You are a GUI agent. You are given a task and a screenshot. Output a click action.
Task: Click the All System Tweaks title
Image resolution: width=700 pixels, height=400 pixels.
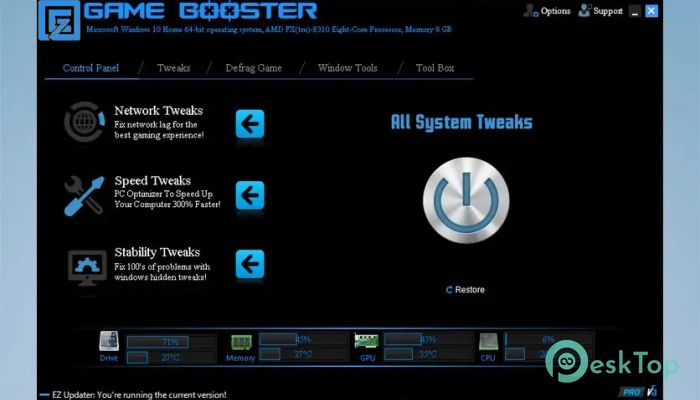click(462, 122)
